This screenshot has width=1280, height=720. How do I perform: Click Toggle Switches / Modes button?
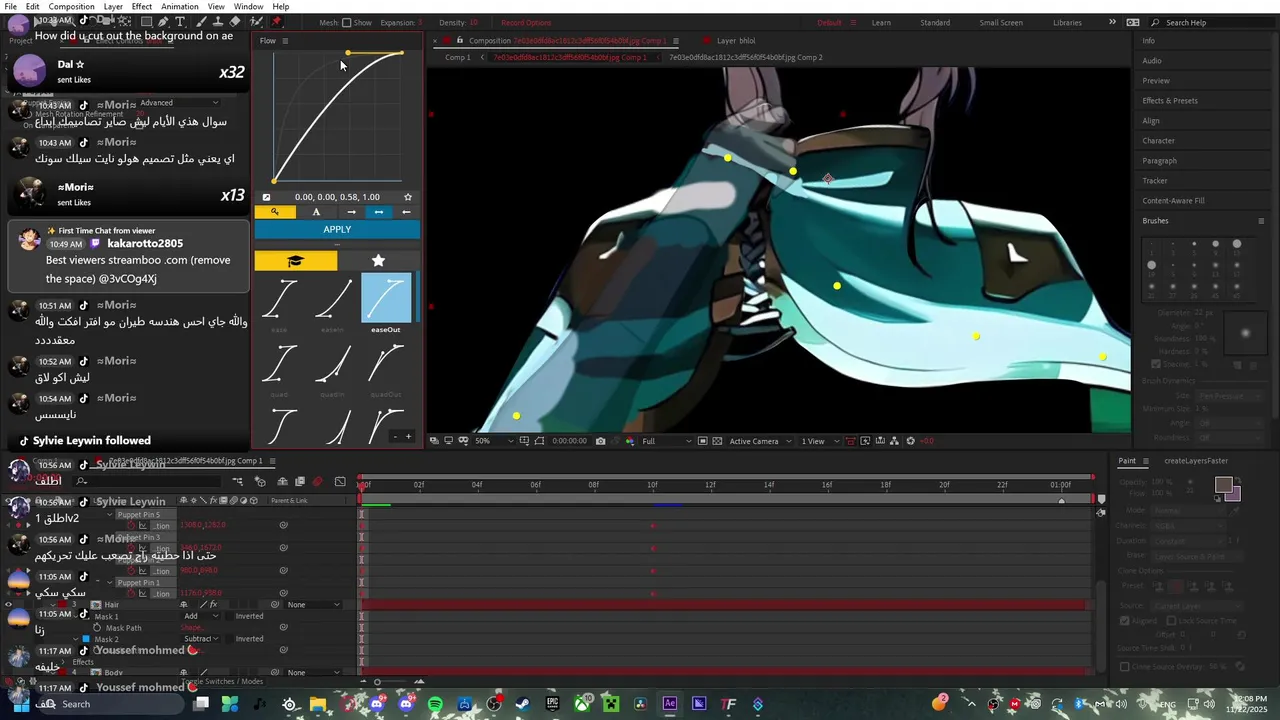[x=224, y=682]
